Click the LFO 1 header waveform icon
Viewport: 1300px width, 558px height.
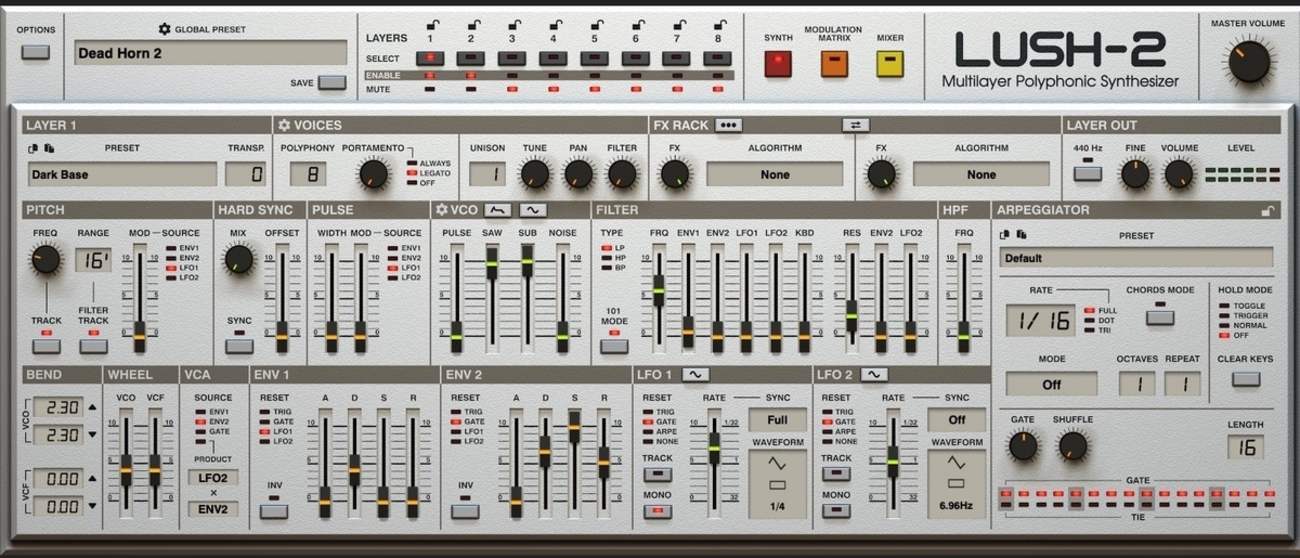(696, 374)
